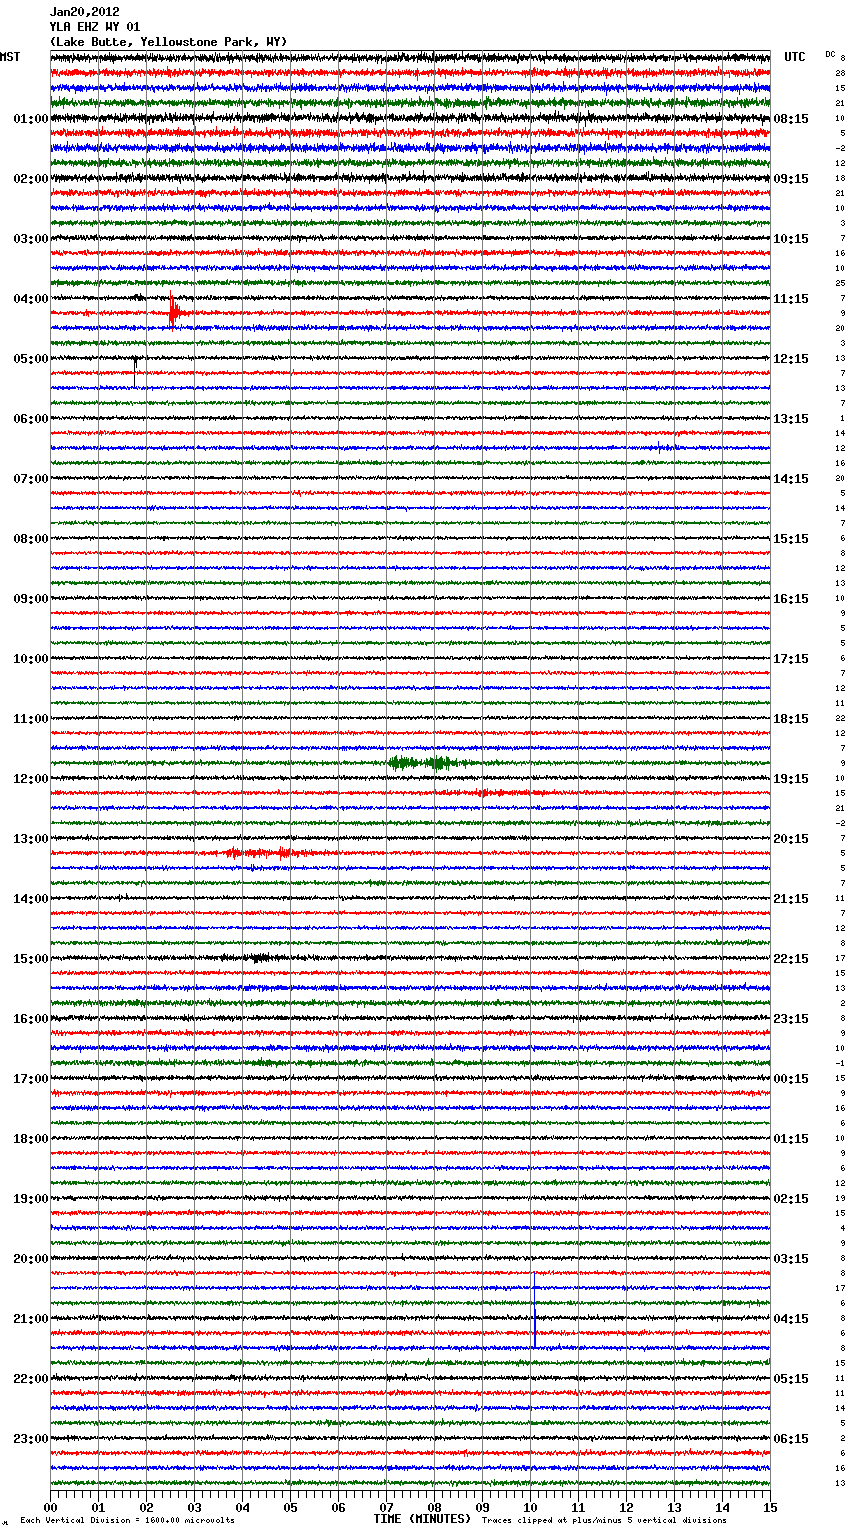Click the '15:00' MST time label
Screen dimensions: 850x1534
tap(31, 959)
